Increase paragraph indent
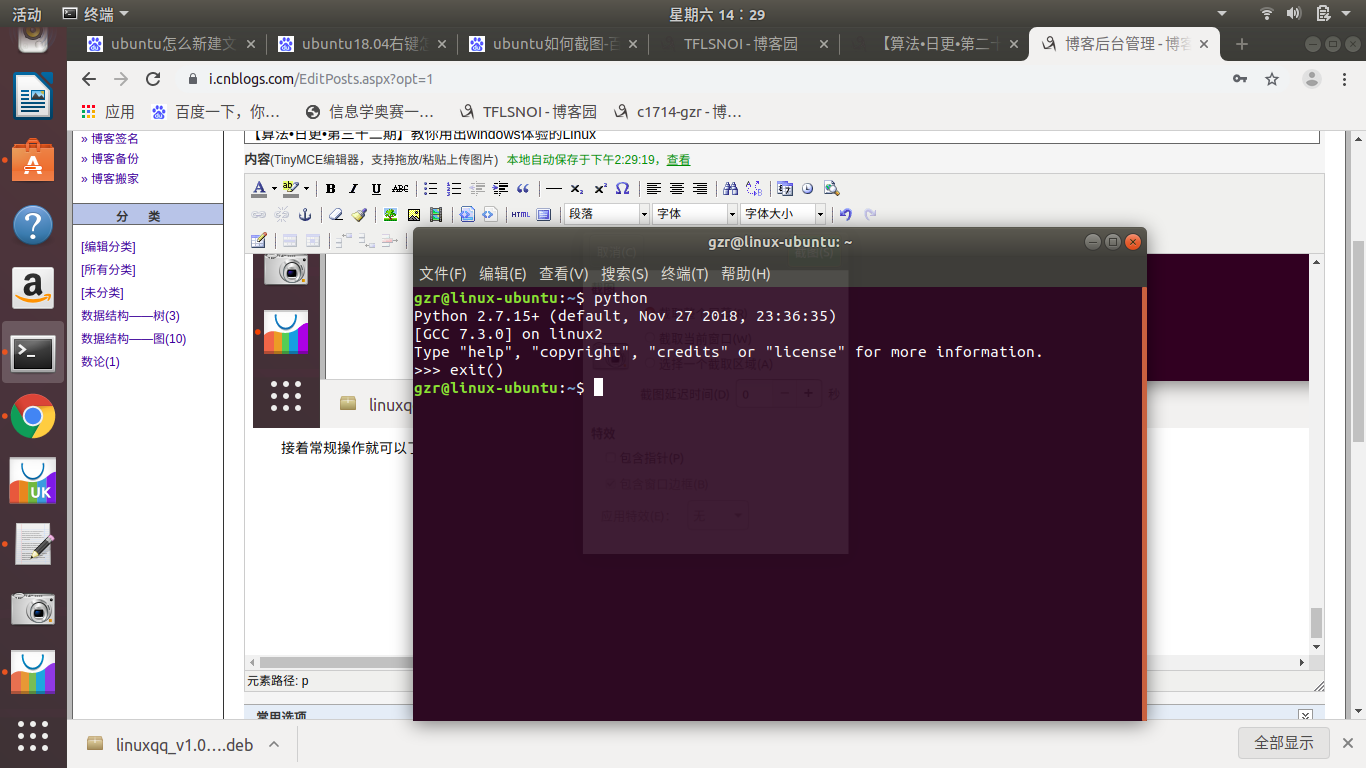 click(500, 189)
